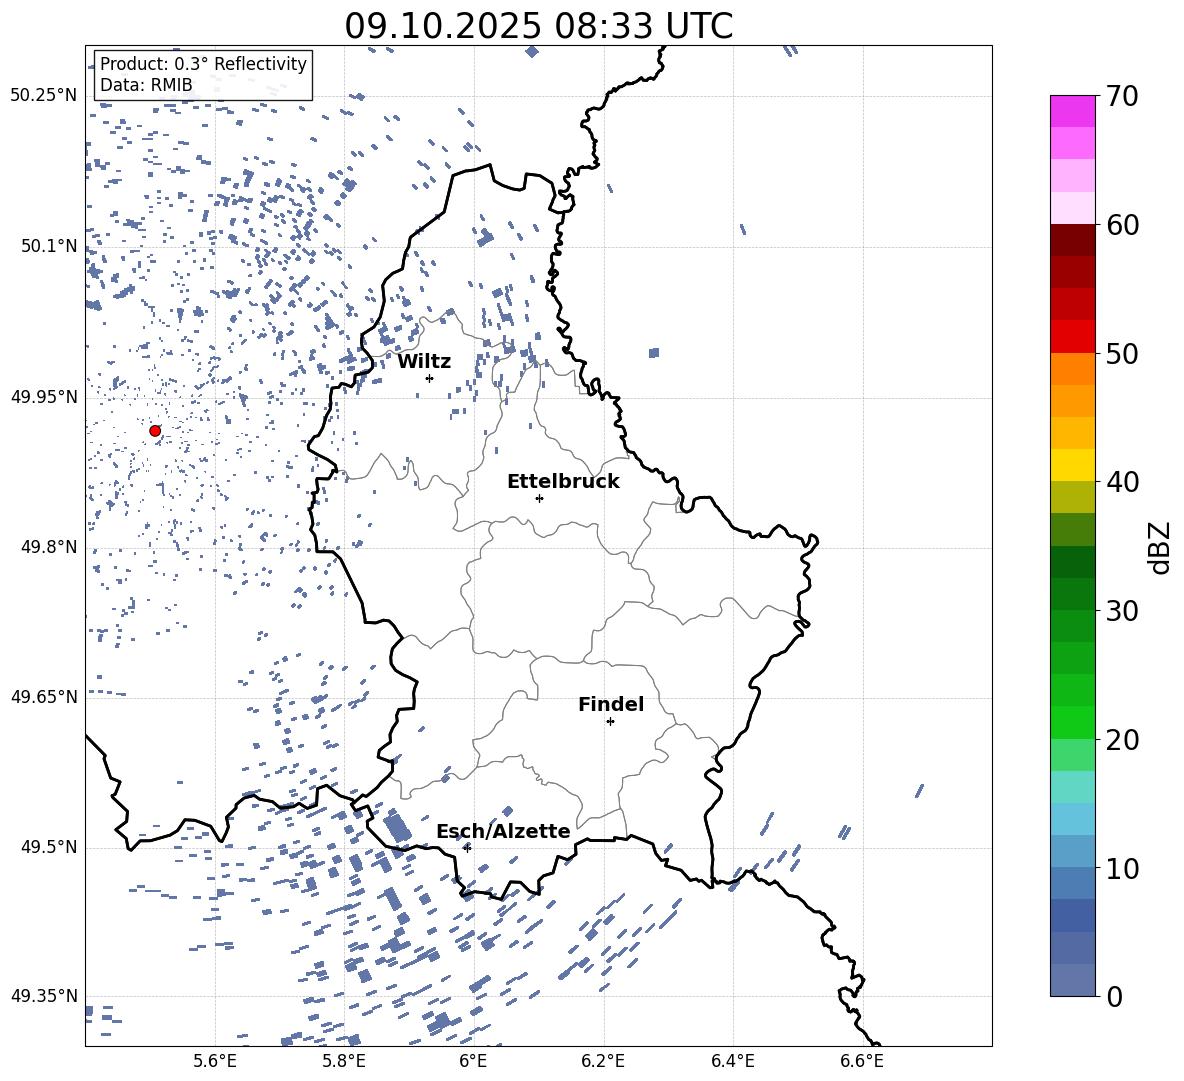Click the Findel city label
Screen dimensions: 1184x1081
(611, 704)
